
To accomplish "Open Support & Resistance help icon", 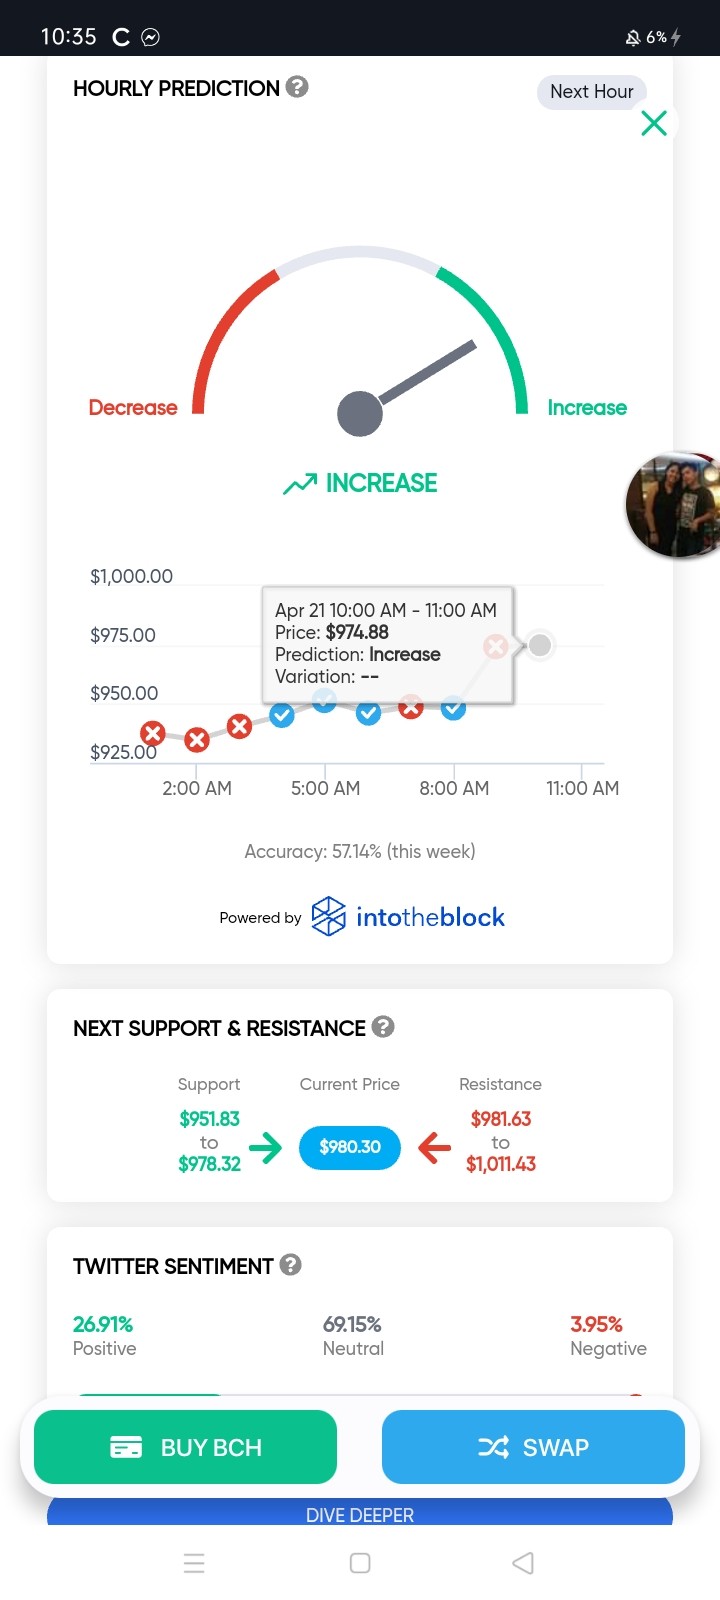I will pyautogui.click(x=383, y=1027).
